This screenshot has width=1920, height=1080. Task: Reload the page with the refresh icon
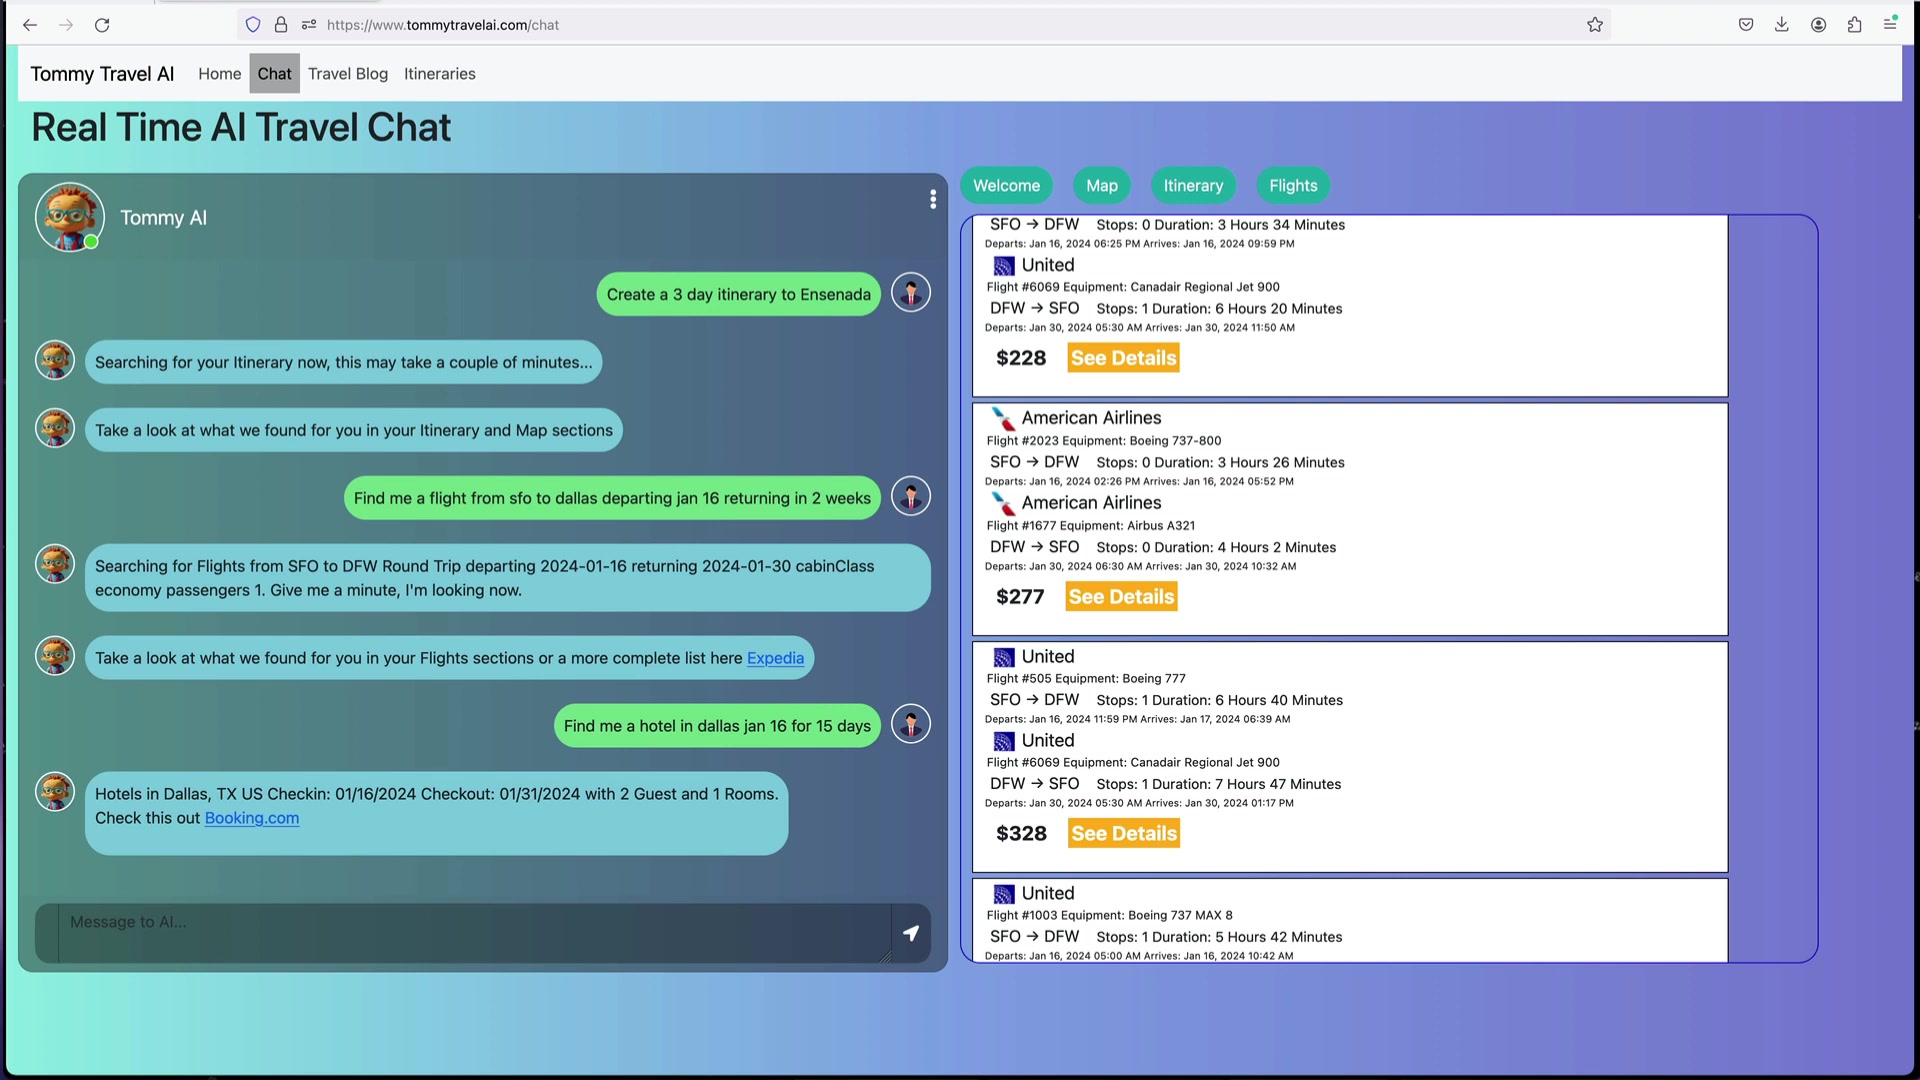[x=102, y=25]
